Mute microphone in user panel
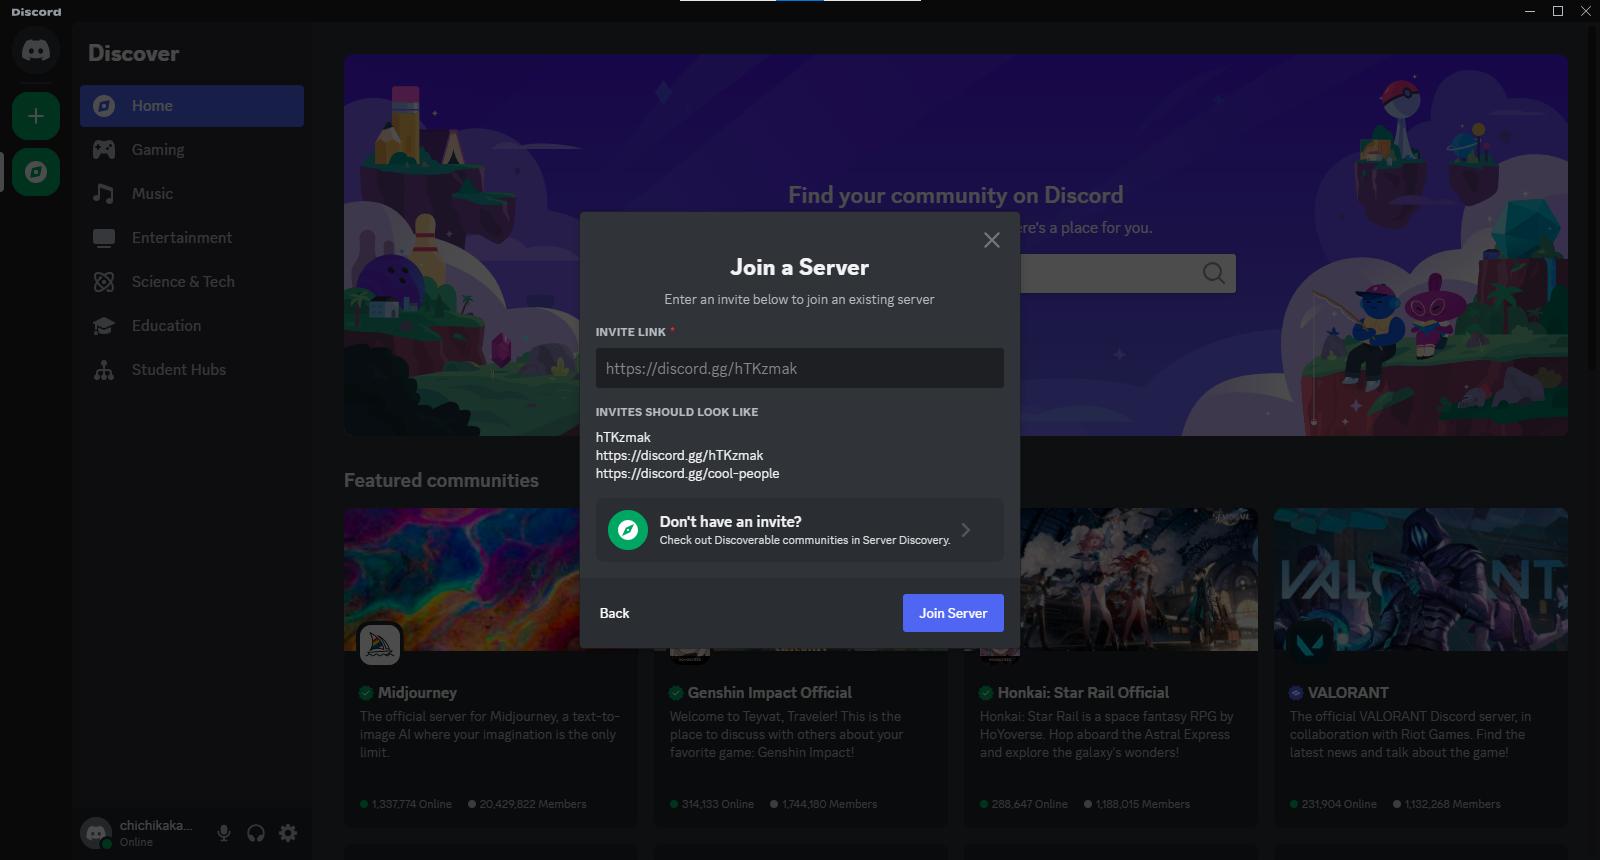This screenshot has width=1600, height=860. [224, 833]
